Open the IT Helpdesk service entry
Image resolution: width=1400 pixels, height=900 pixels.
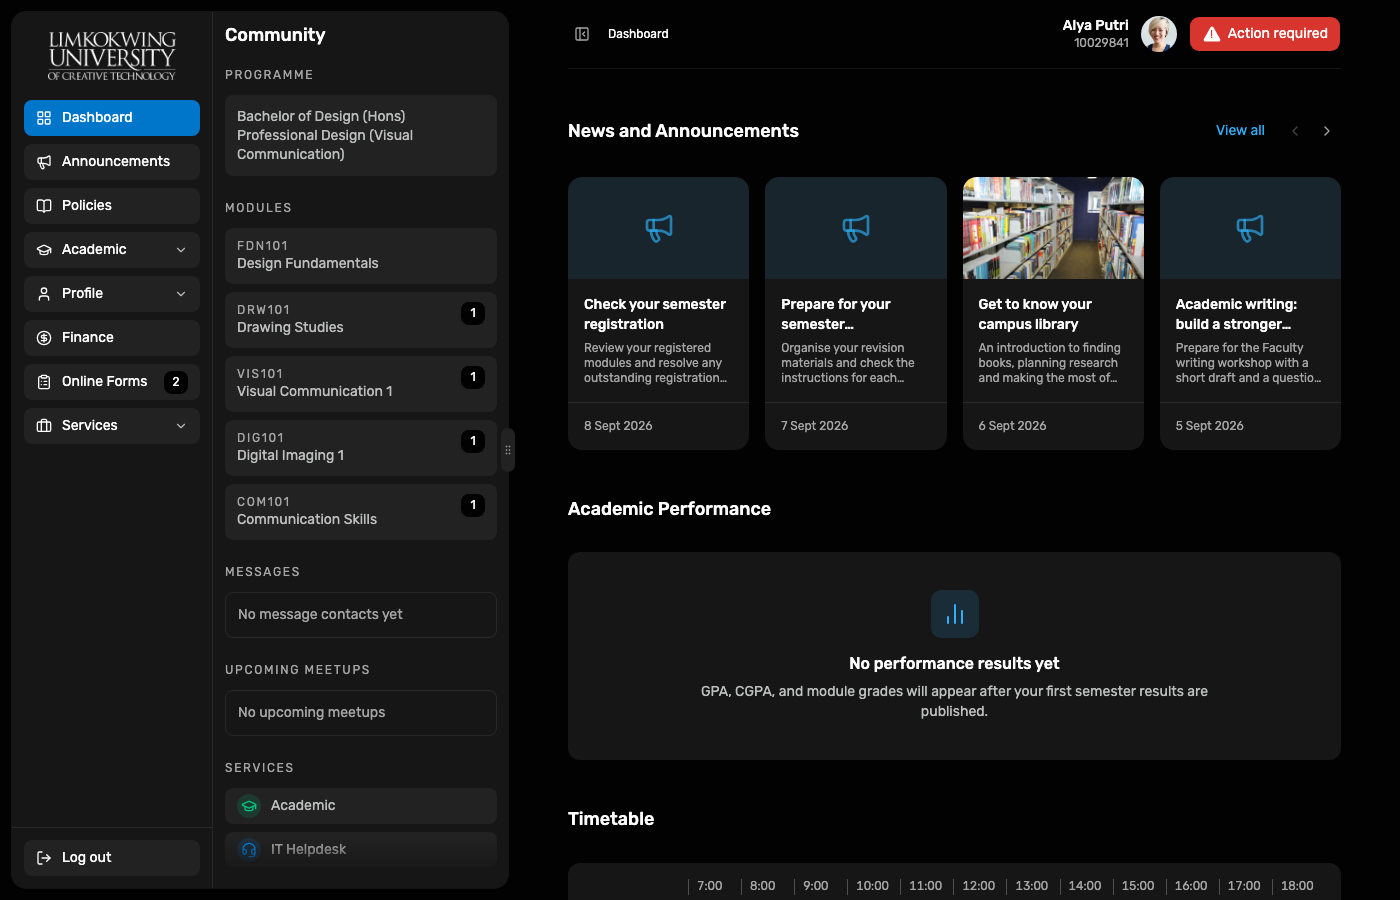click(x=361, y=850)
